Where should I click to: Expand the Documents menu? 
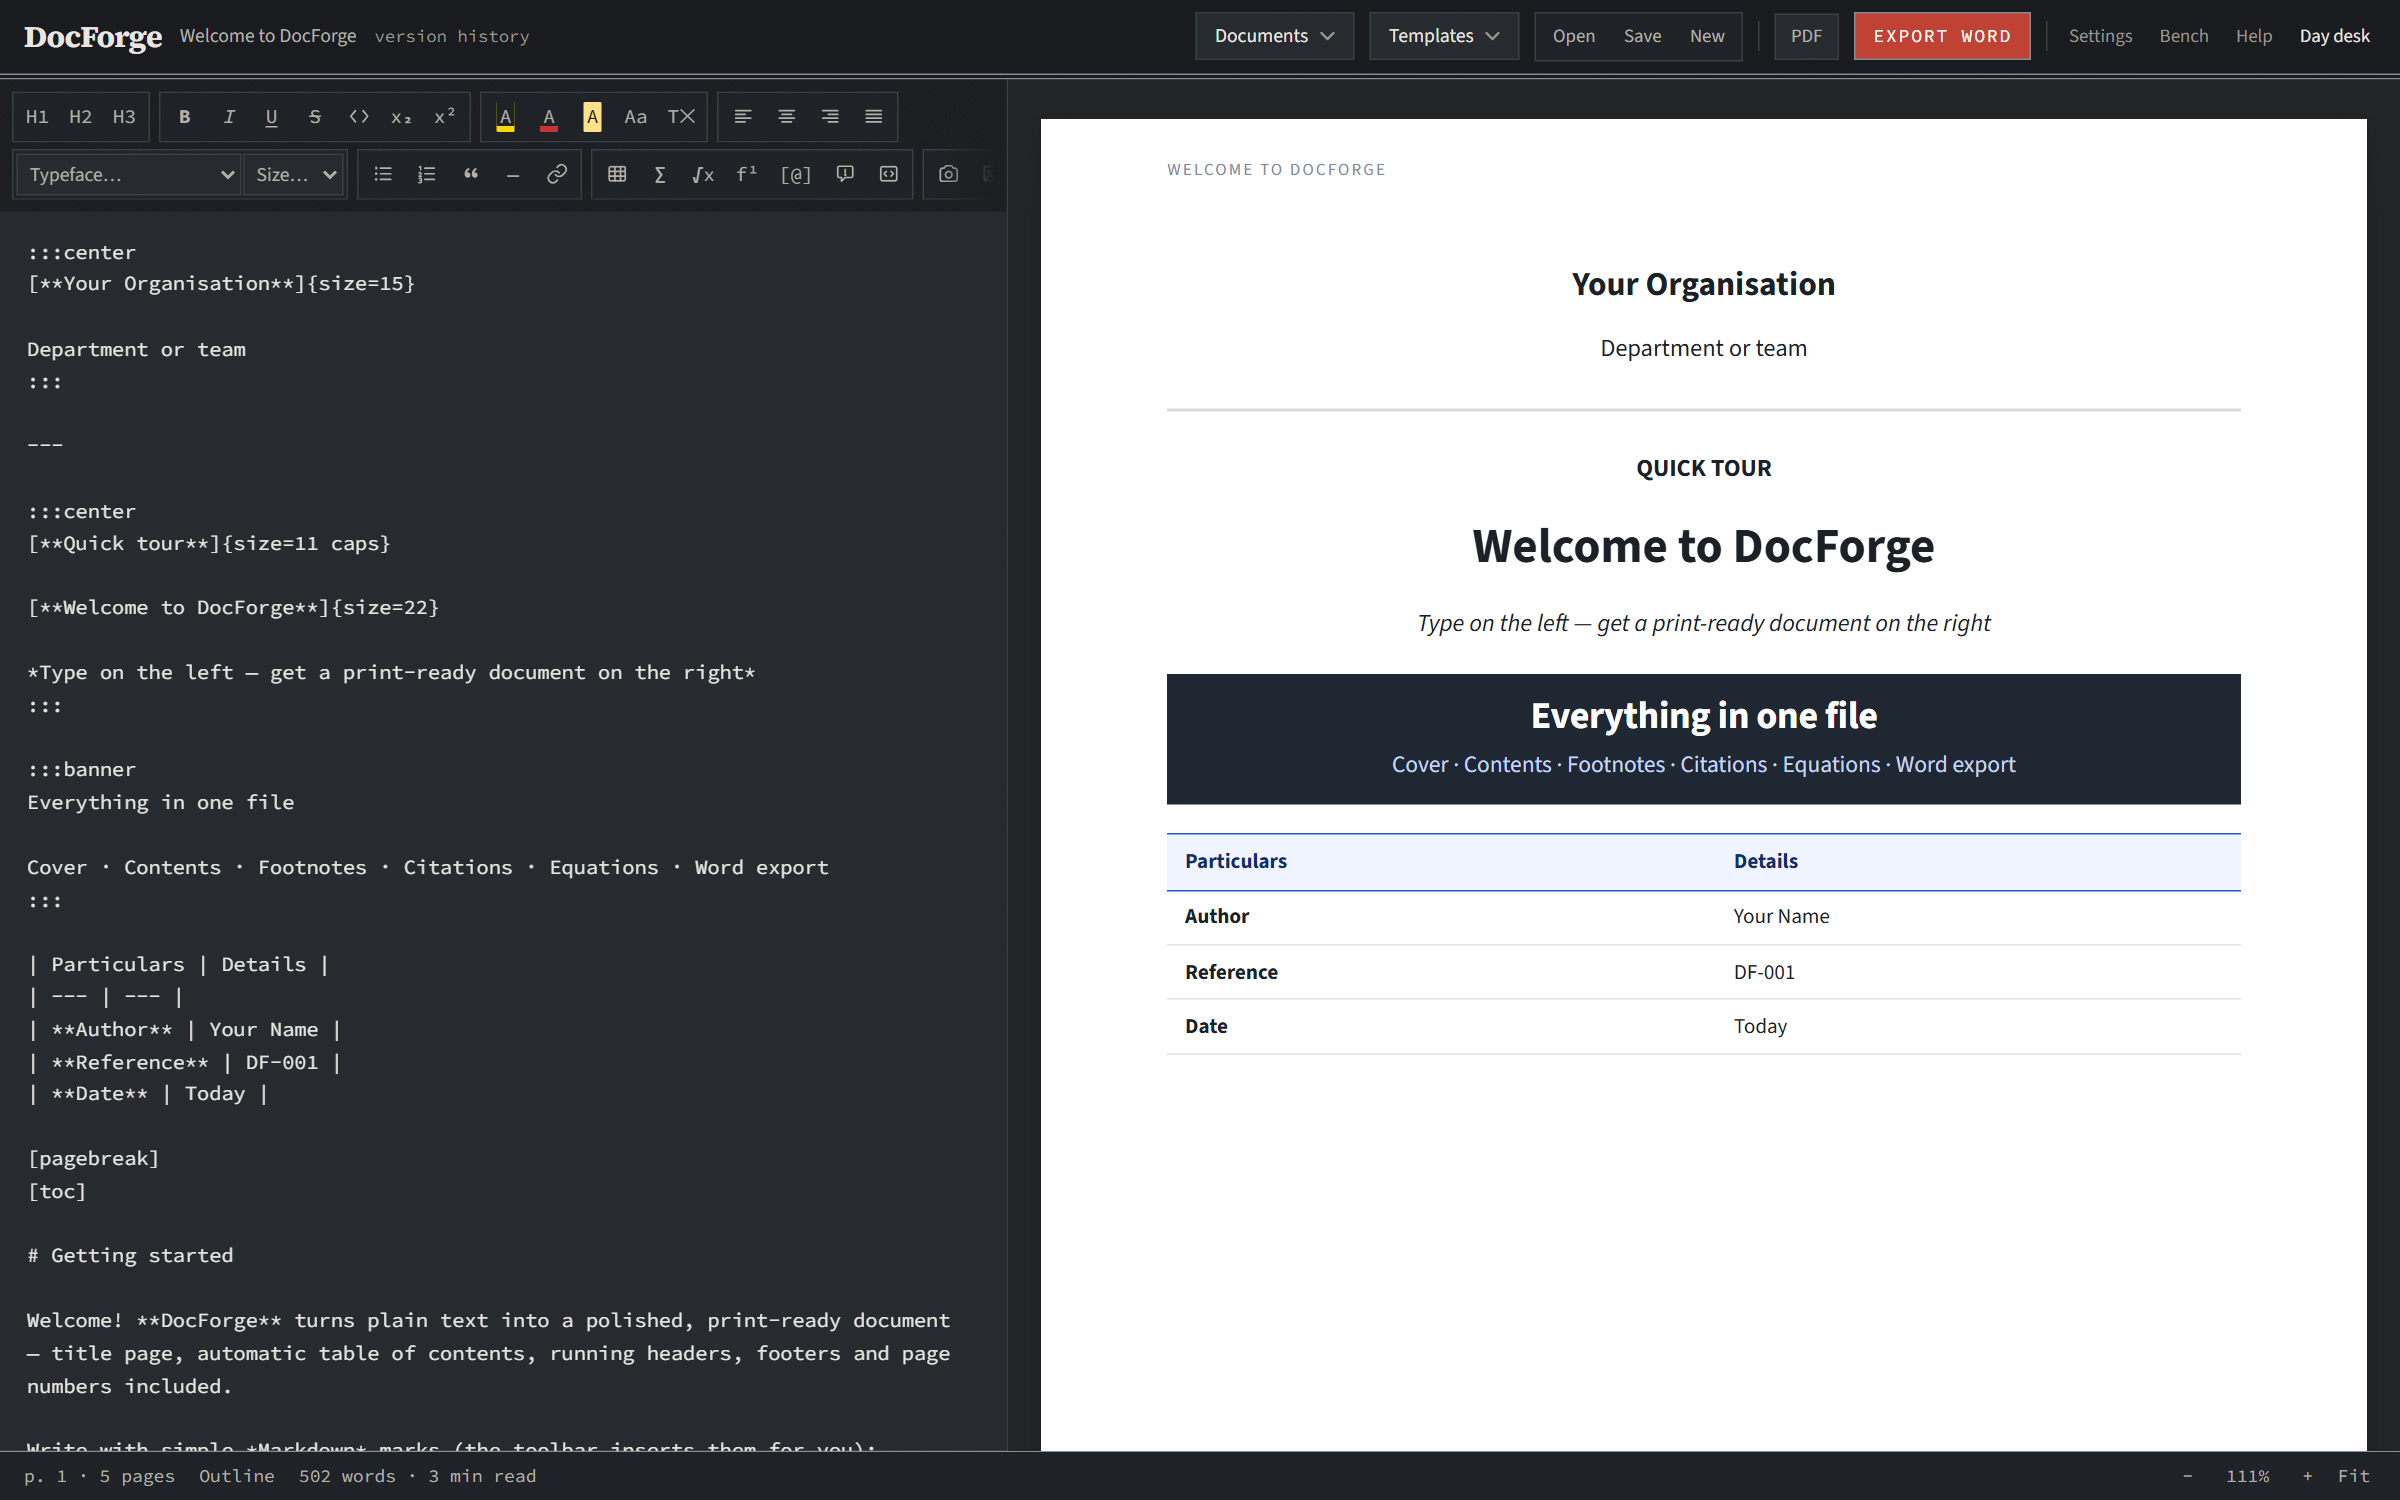tap(1274, 36)
